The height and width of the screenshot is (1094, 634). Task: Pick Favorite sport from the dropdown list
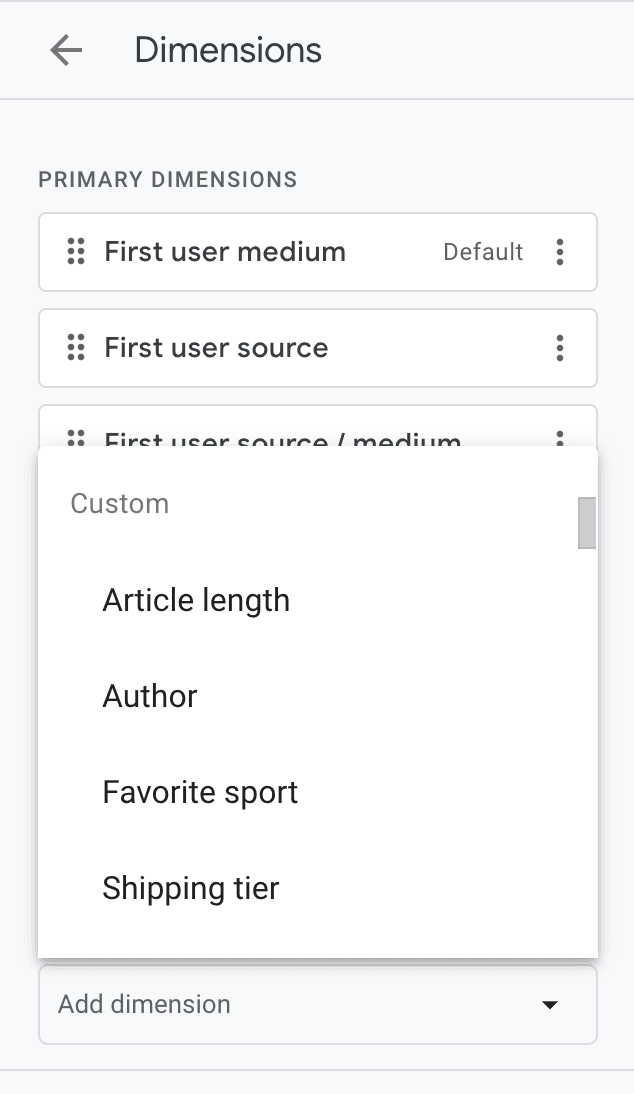pos(200,792)
